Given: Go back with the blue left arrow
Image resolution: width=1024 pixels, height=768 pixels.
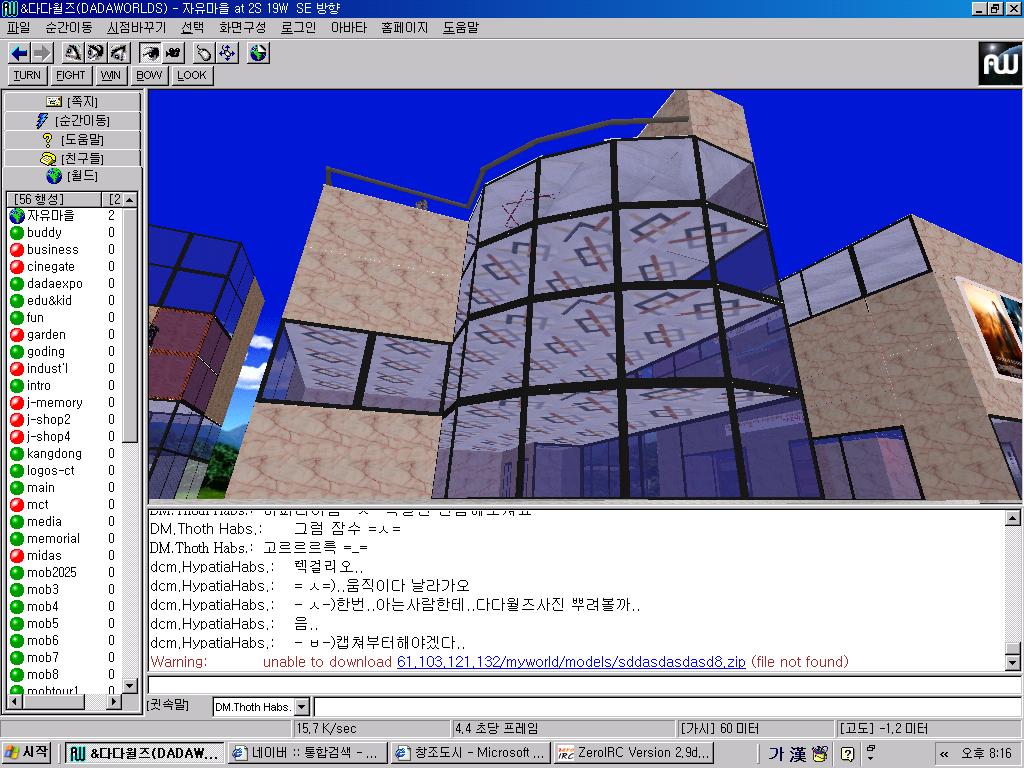Looking at the screenshot, I should click(20, 53).
